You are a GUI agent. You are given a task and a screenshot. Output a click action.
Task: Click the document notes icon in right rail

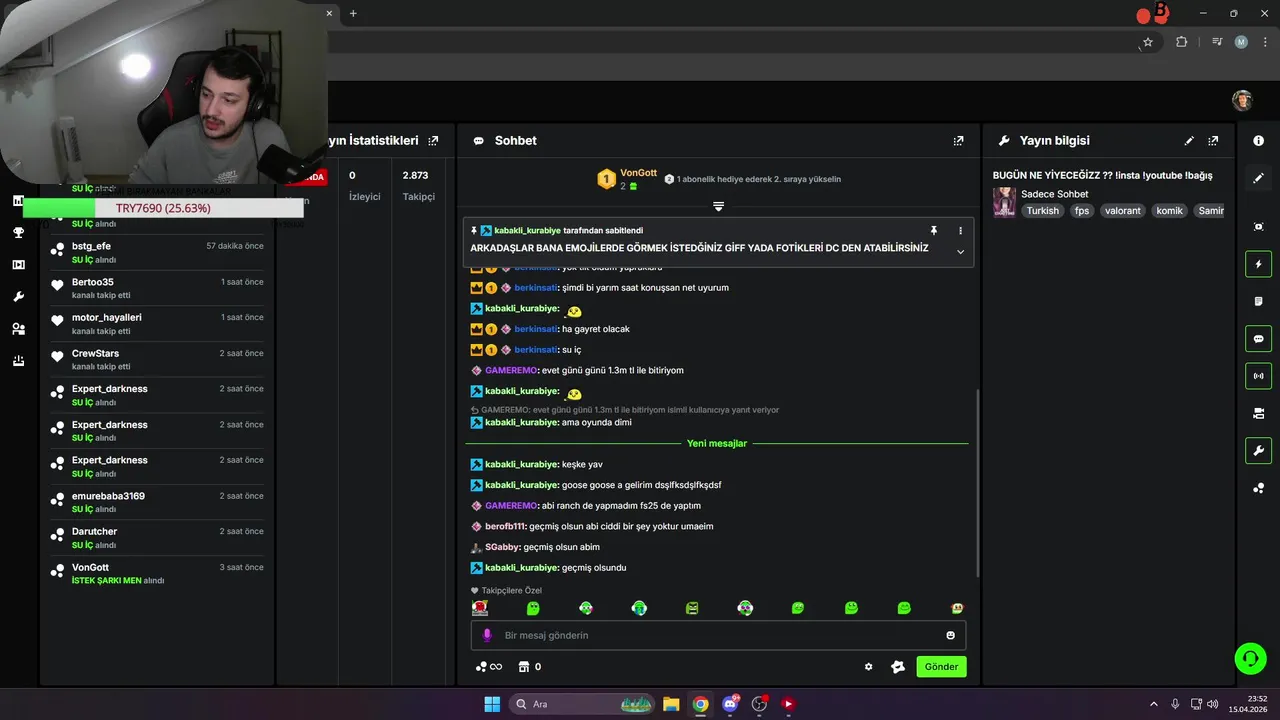[x=1258, y=301]
